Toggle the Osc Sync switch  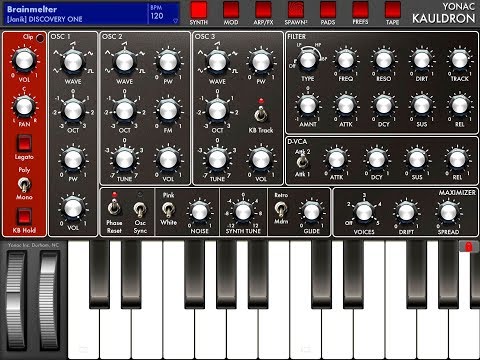pyautogui.click(x=140, y=209)
